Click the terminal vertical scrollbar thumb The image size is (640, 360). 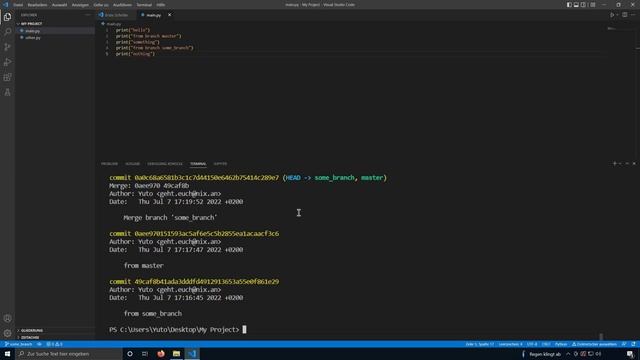click(601, 336)
